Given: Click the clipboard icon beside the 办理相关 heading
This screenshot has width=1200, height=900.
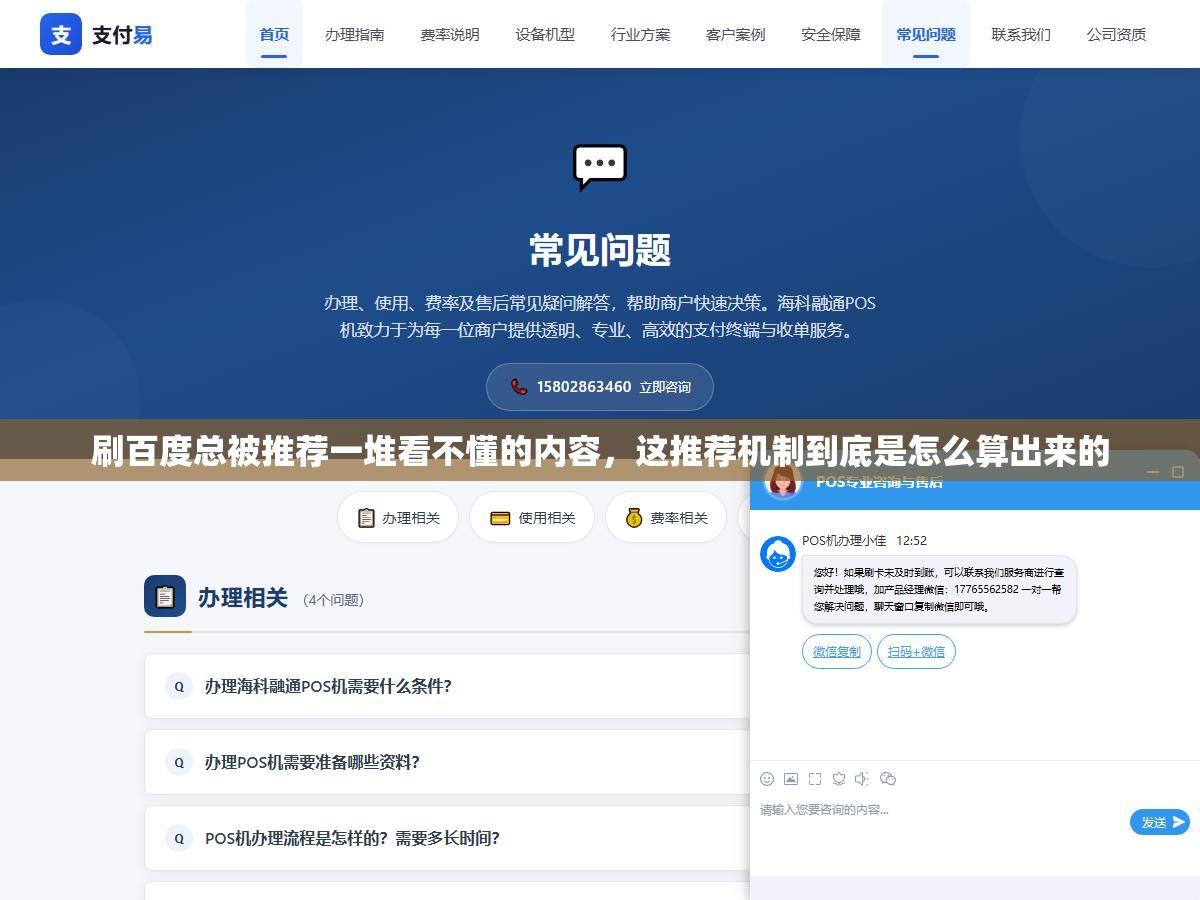Looking at the screenshot, I should 165,597.
